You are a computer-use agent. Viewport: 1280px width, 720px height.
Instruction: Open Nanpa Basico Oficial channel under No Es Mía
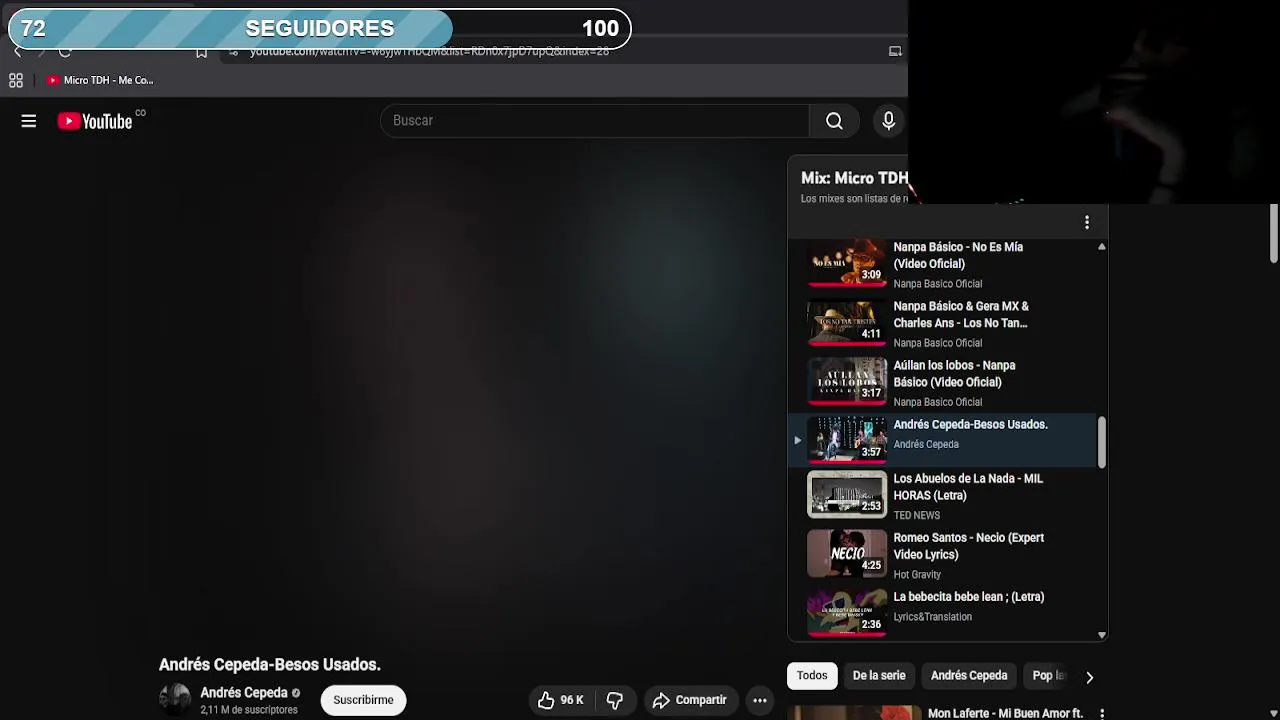[937, 284]
